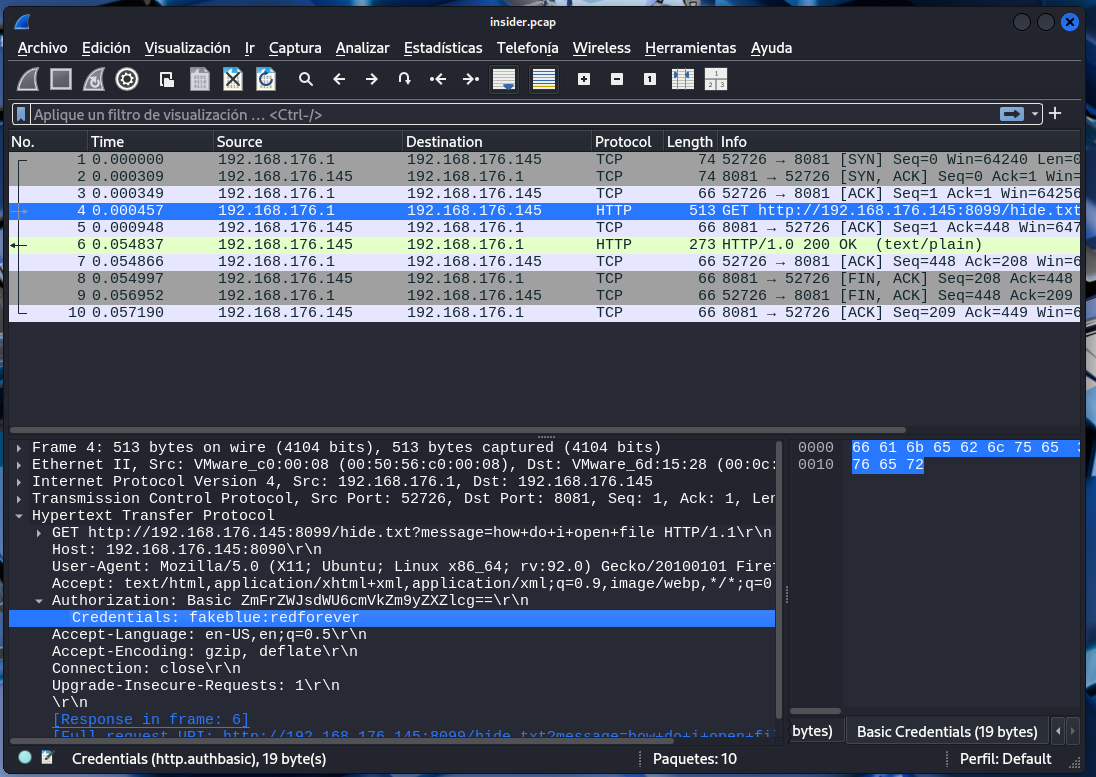Expand Transmission Control Protocol node

point(19,499)
